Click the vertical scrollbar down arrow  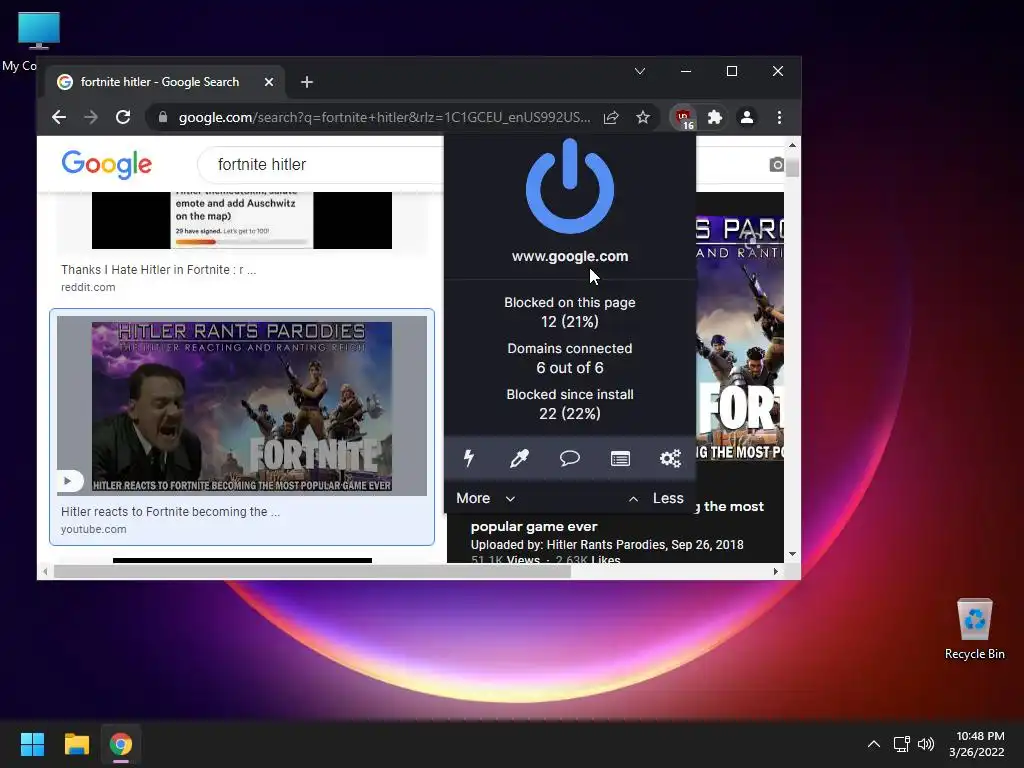(x=792, y=554)
